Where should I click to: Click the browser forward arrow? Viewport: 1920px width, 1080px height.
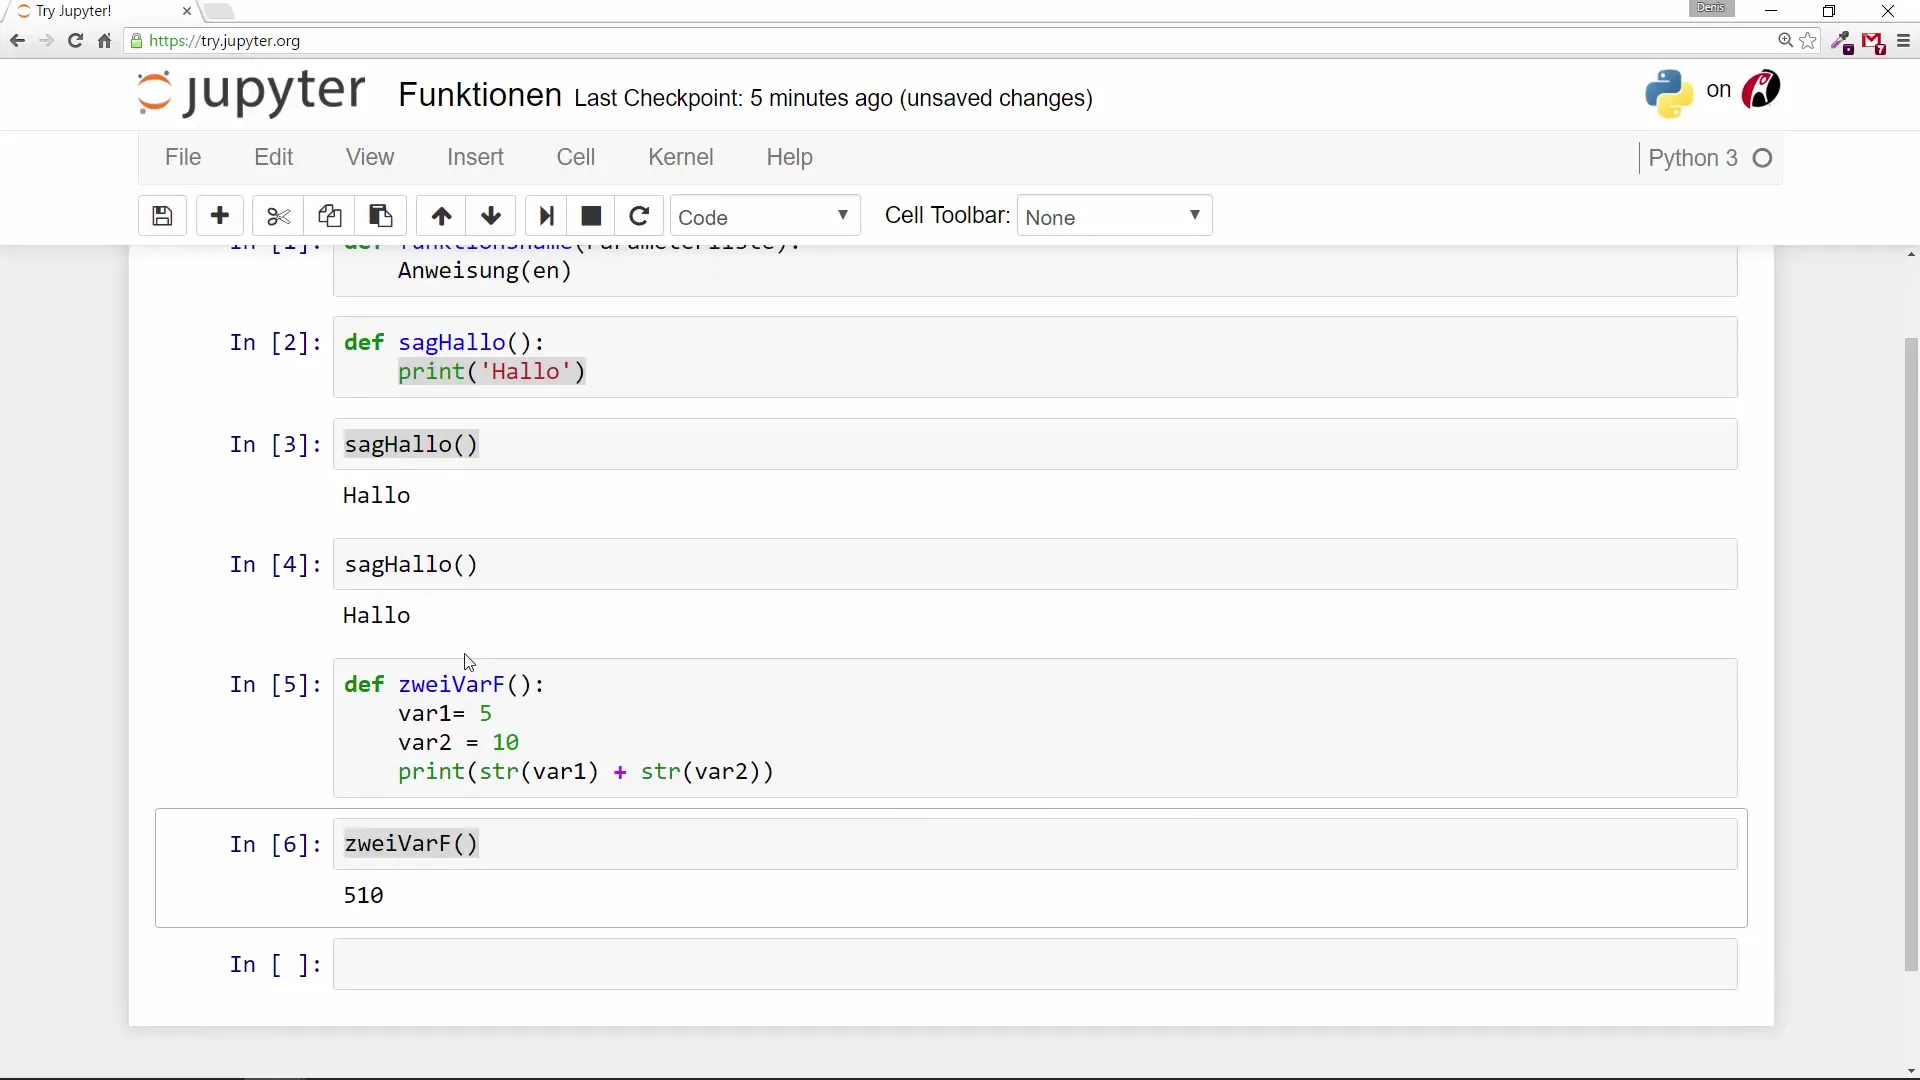(x=46, y=41)
